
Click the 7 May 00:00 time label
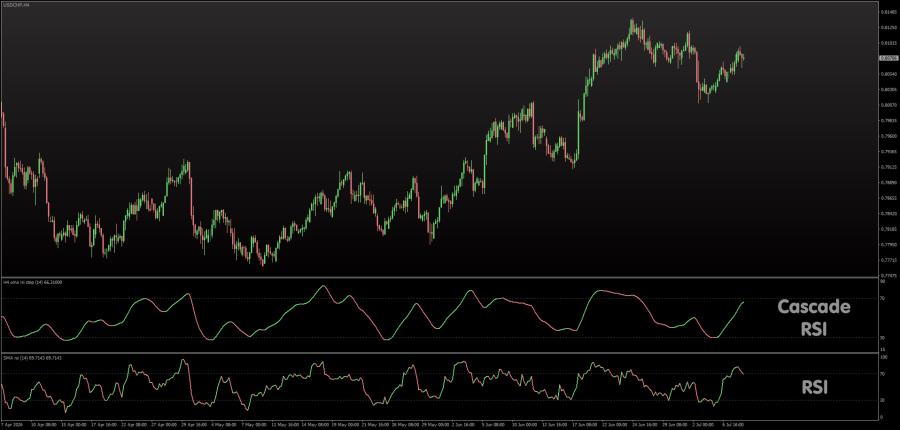[254, 425]
